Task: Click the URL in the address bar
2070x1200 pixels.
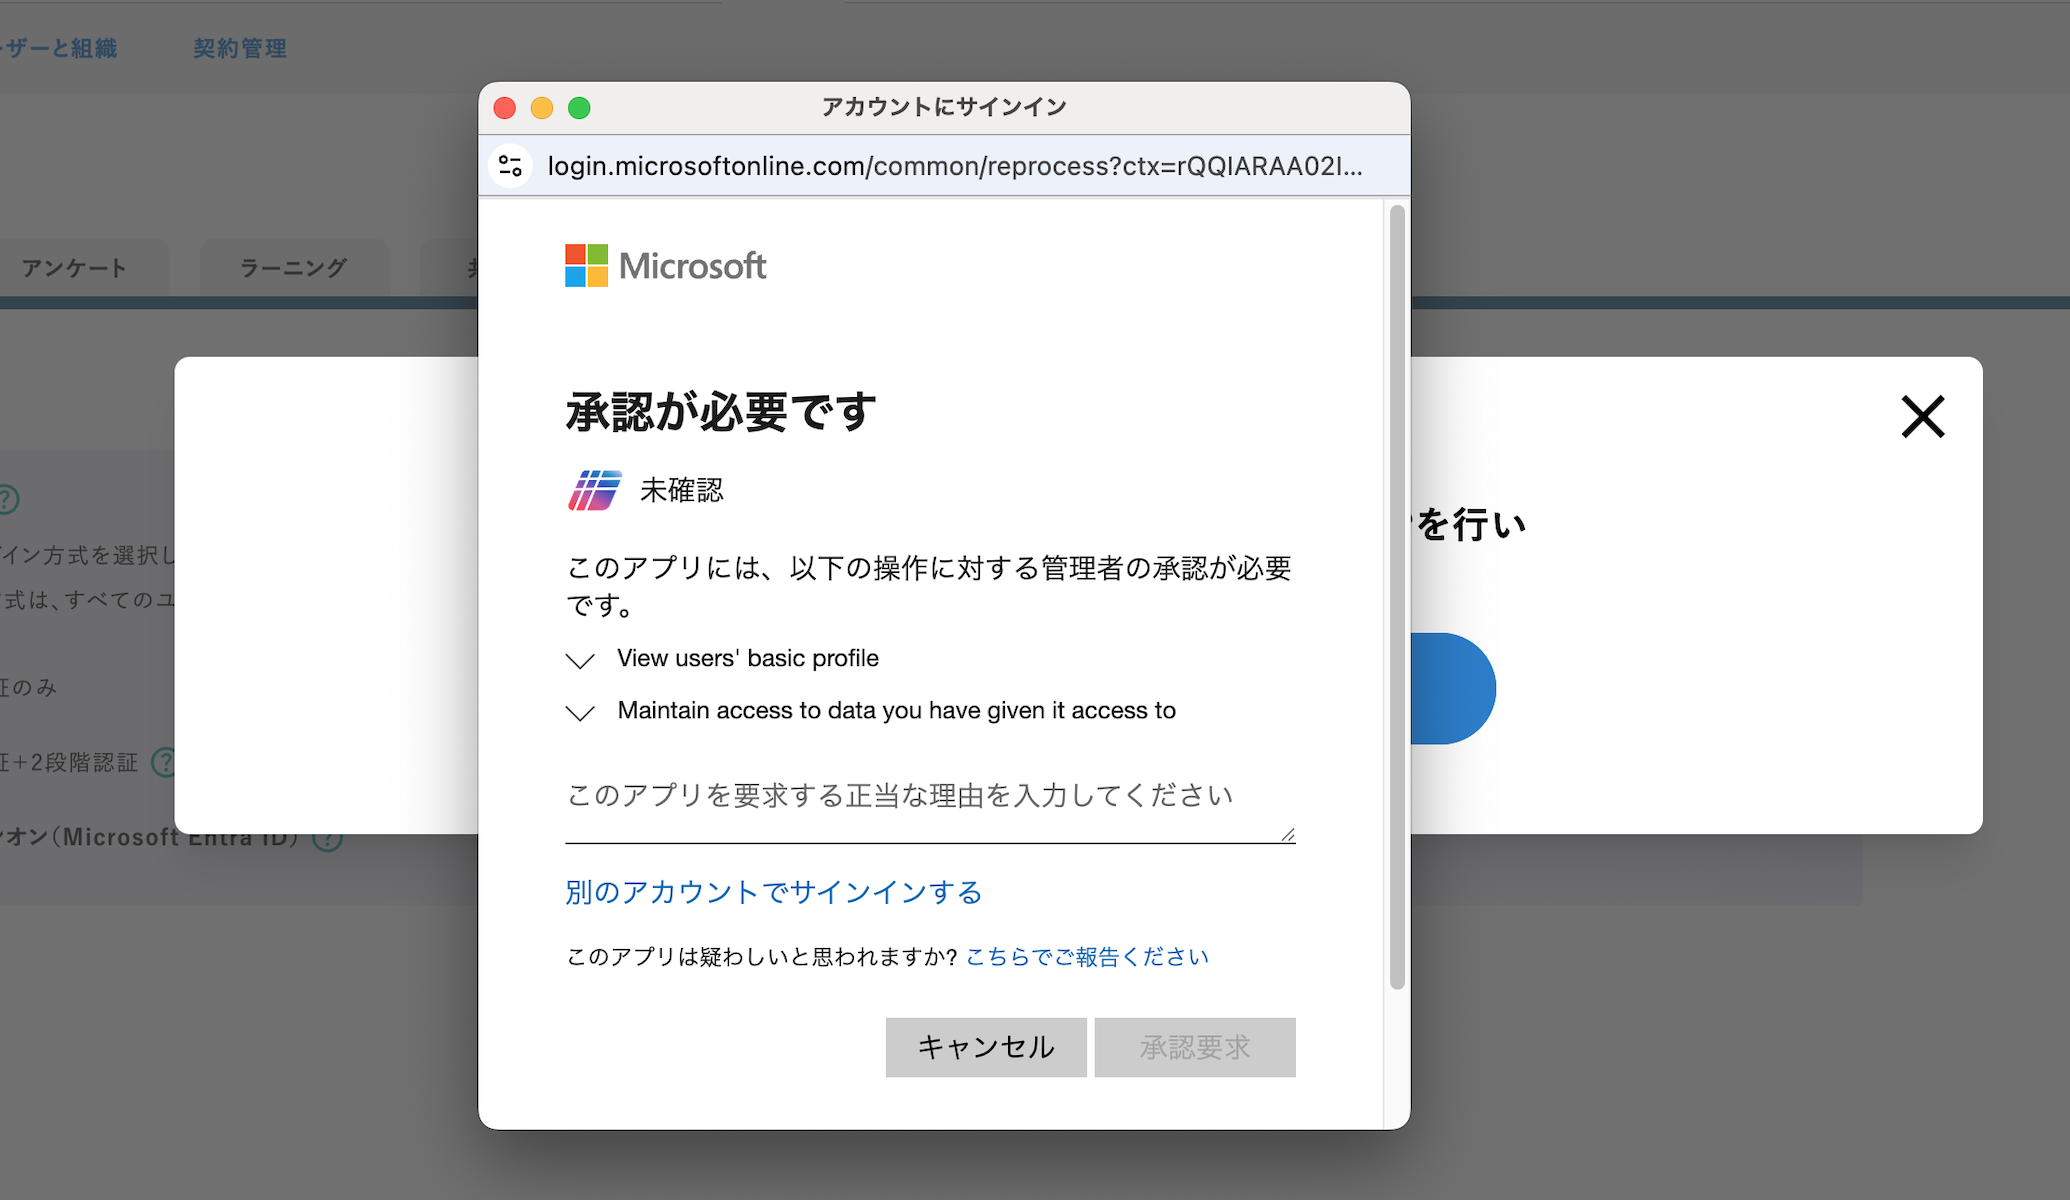Action: [955, 166]
